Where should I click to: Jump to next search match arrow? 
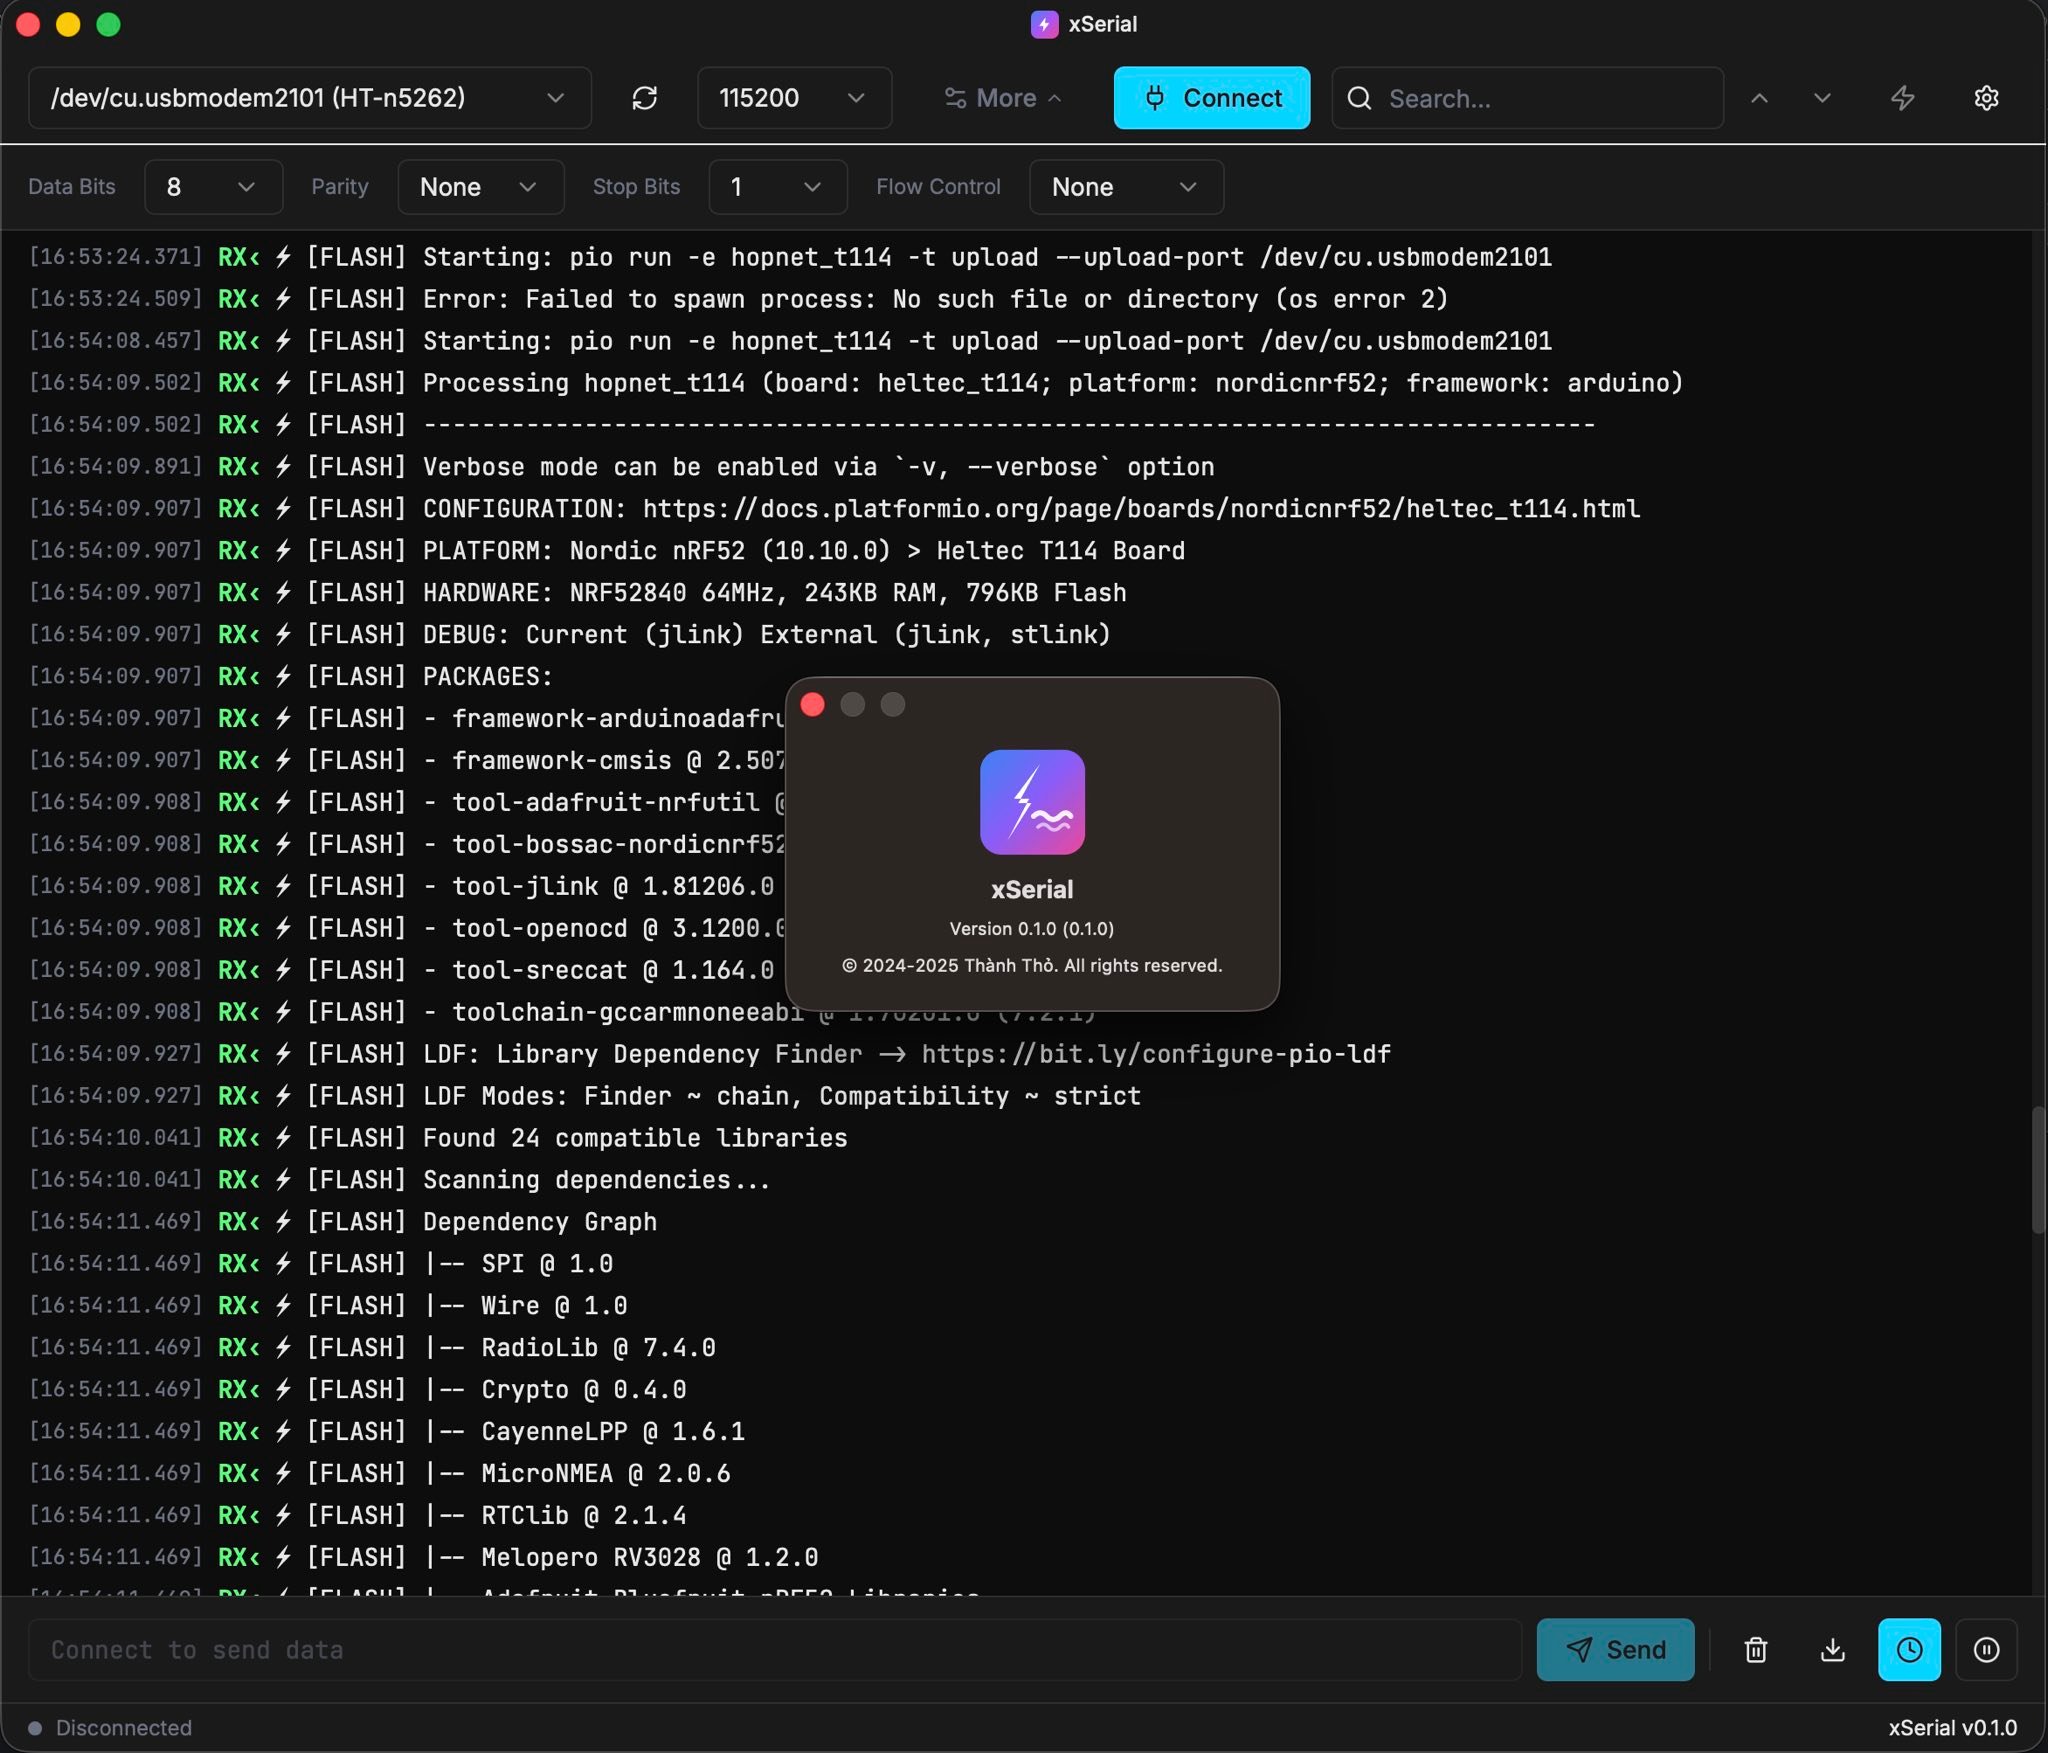[1822, 98]
